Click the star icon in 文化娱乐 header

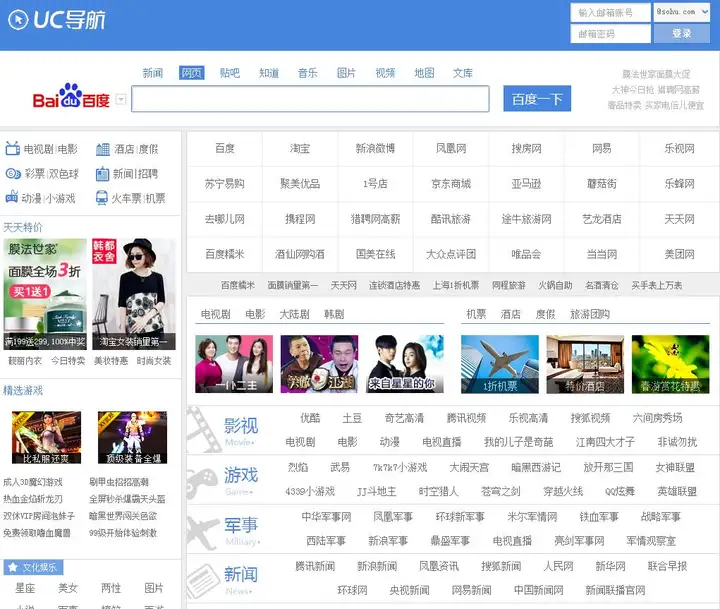tap(12, 567)
